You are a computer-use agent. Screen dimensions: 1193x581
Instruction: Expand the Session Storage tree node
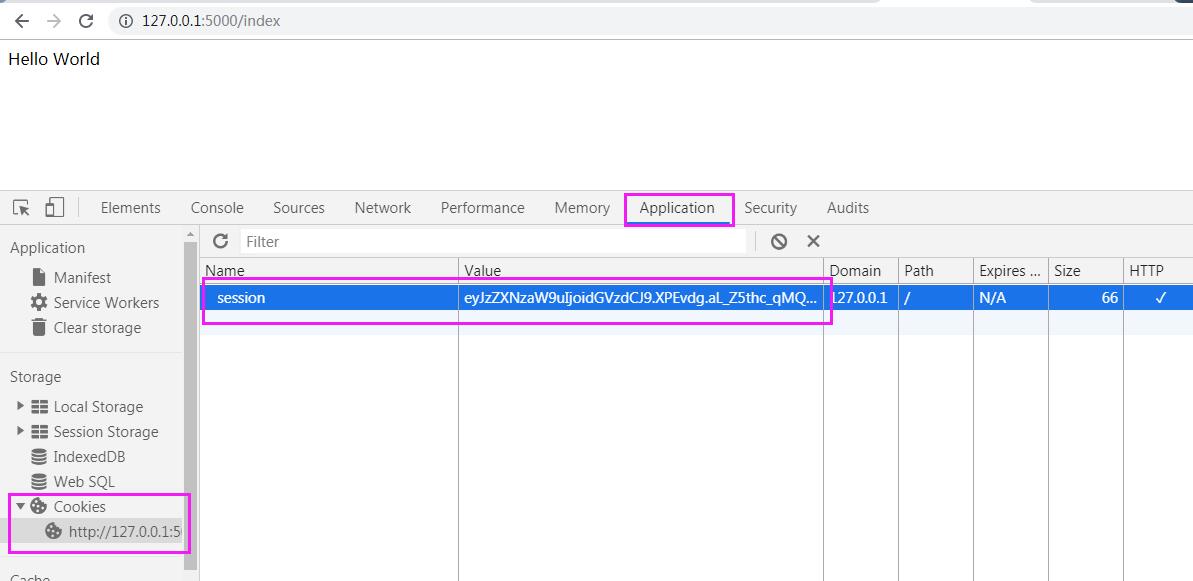[x=21, y=431]
